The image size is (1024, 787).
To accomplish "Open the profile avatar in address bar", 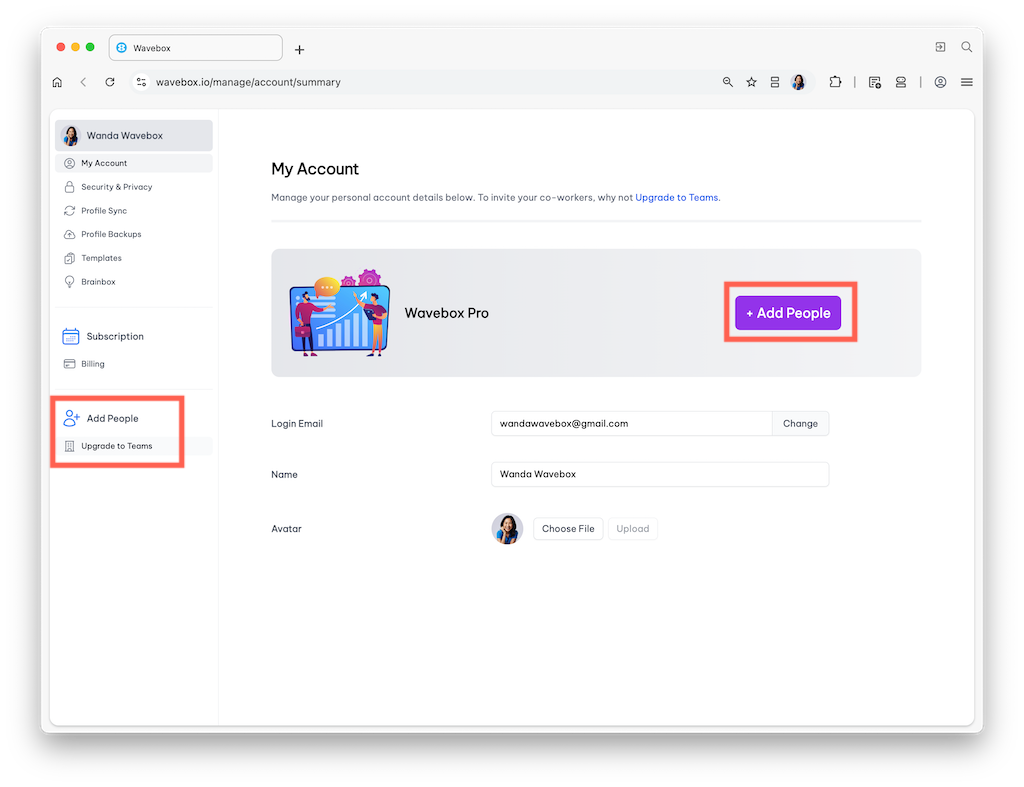I will [798, 82].
